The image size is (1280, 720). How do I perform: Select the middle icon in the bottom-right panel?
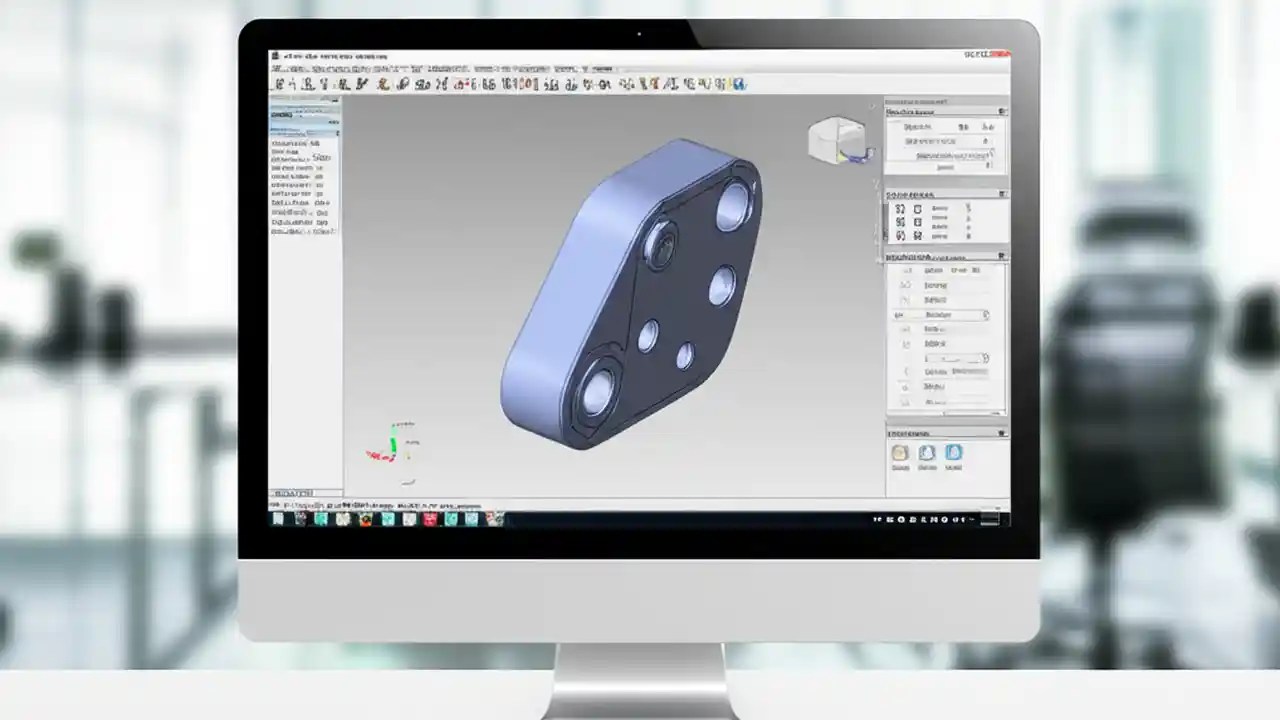point(925,453)
